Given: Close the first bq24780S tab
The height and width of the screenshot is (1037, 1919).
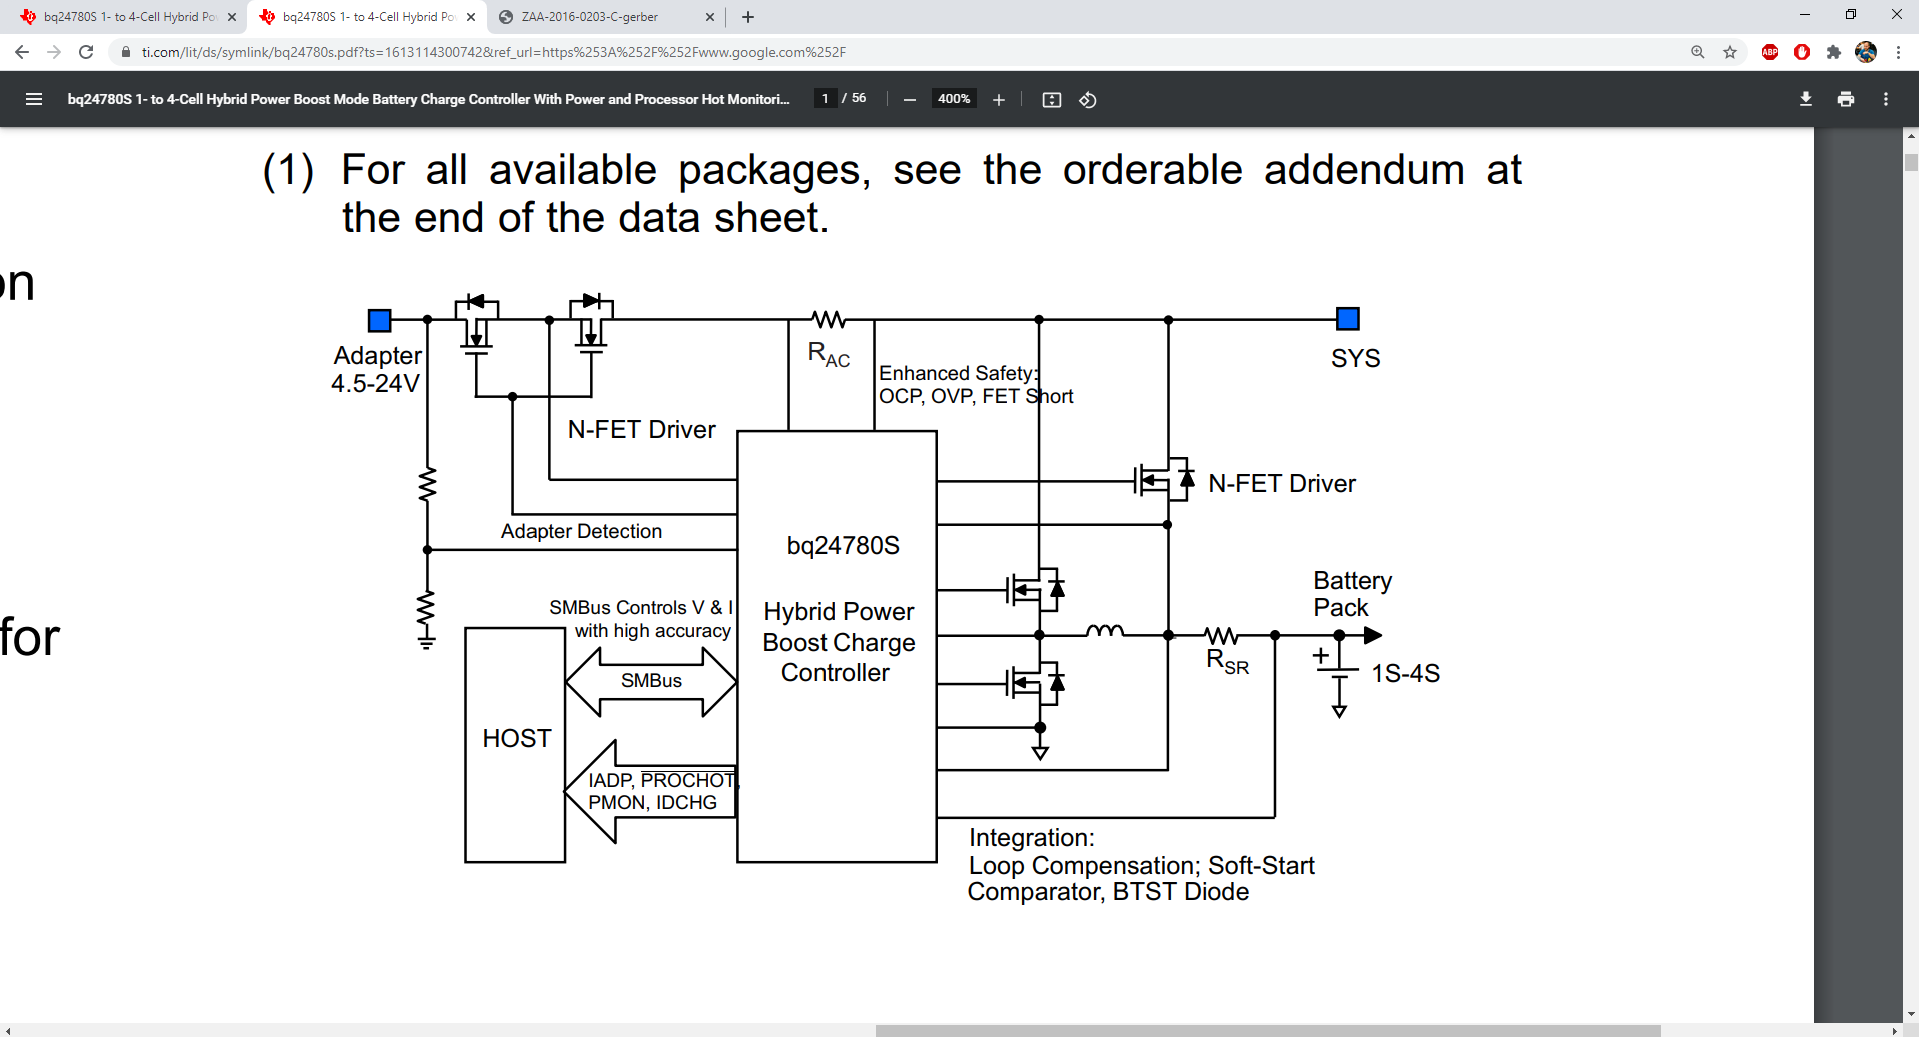Looking at the screenshot, I should coord(232,17).
